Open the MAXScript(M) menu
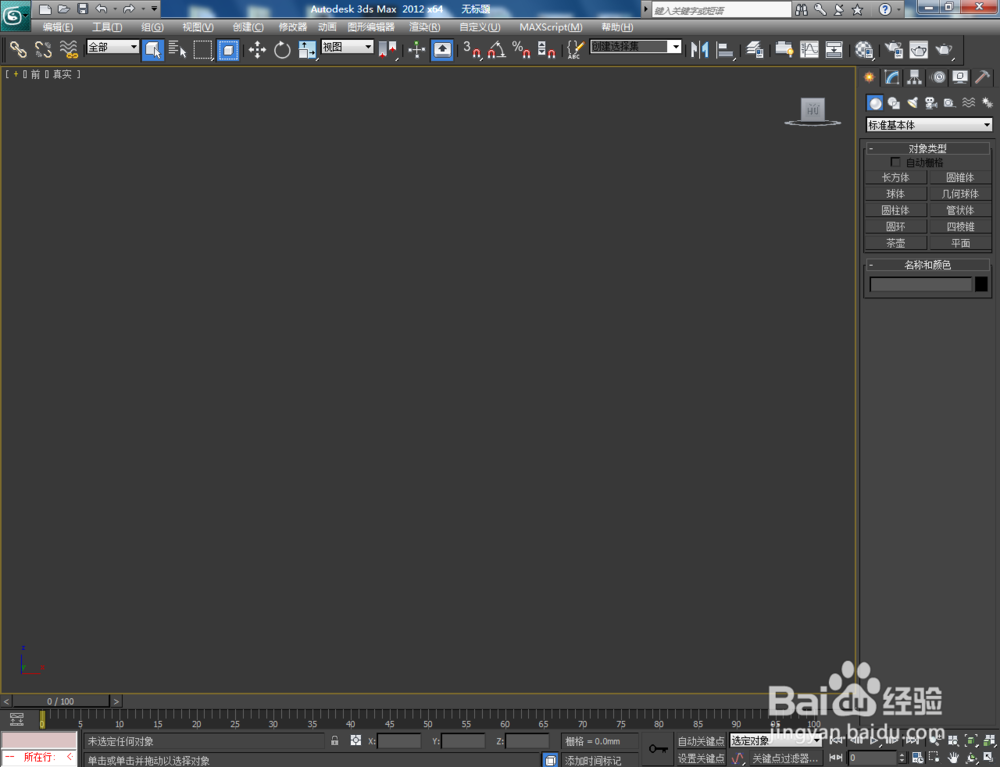Image resolution: width=1000 pixels, height=767 pixels. point(551,27)
